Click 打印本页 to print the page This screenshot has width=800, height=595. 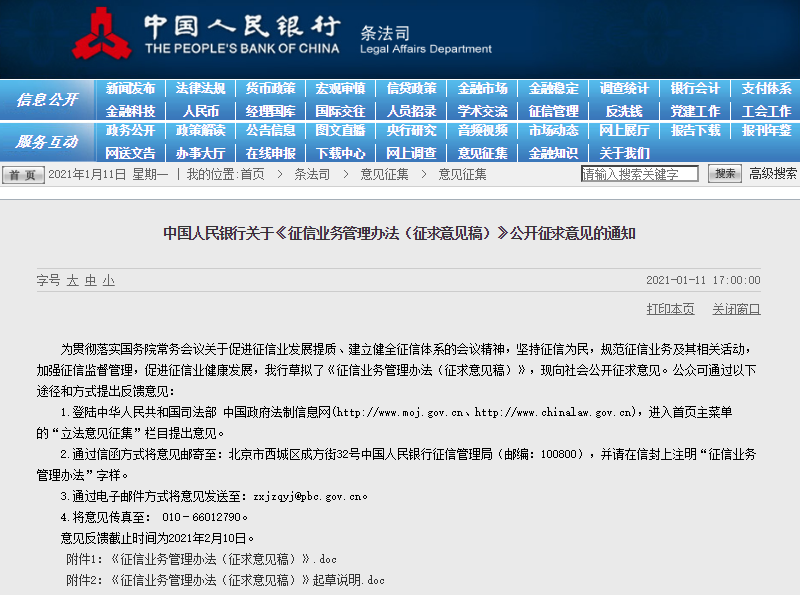[x=670, y=309]
